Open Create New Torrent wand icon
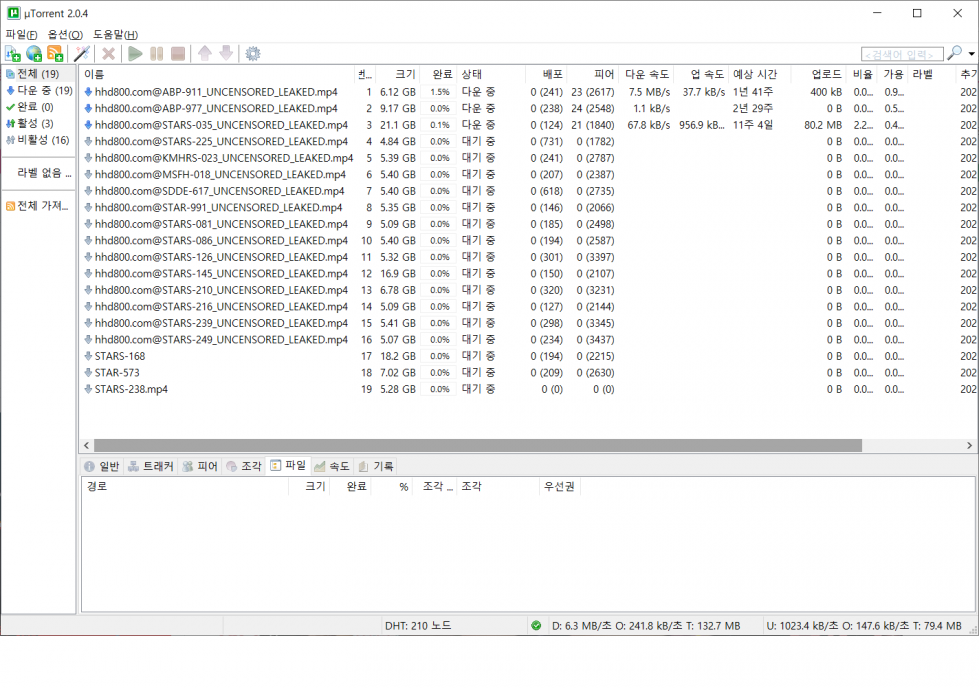Image resolution: width=979 pixels, height=688 pixels. tap(82, 54)
